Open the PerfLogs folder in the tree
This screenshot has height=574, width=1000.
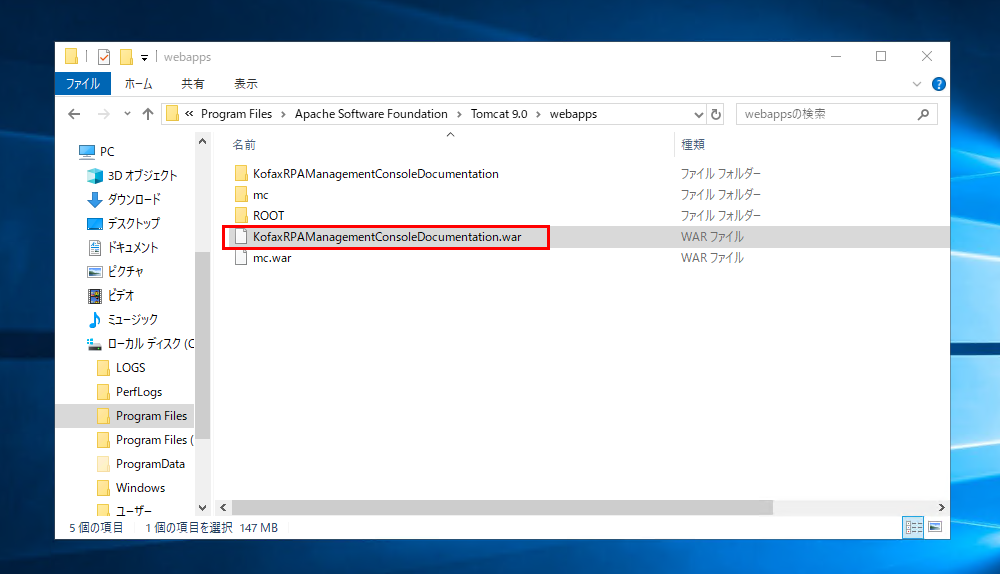pos(138,392)
